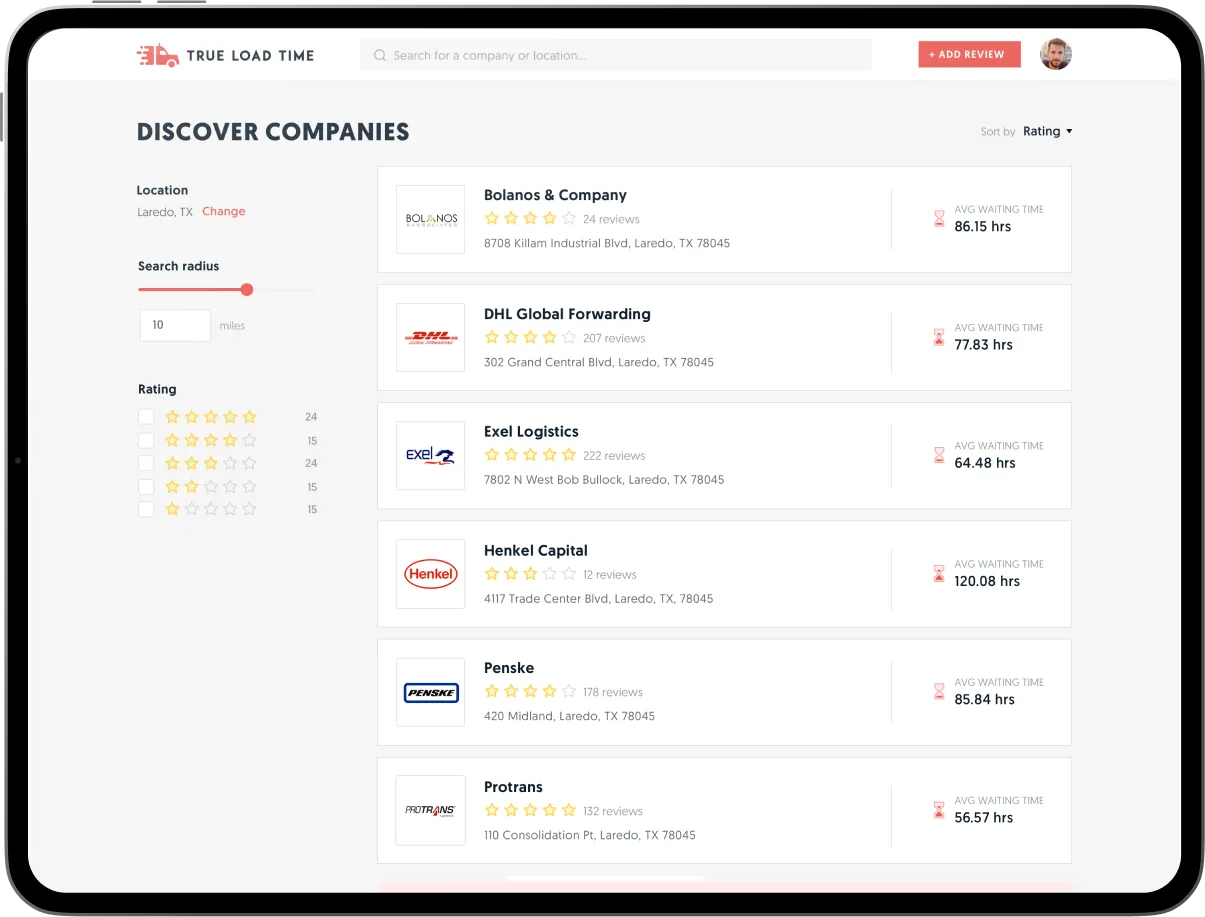Click address 420 Midland, Laredo

click(x=569, y=716)
